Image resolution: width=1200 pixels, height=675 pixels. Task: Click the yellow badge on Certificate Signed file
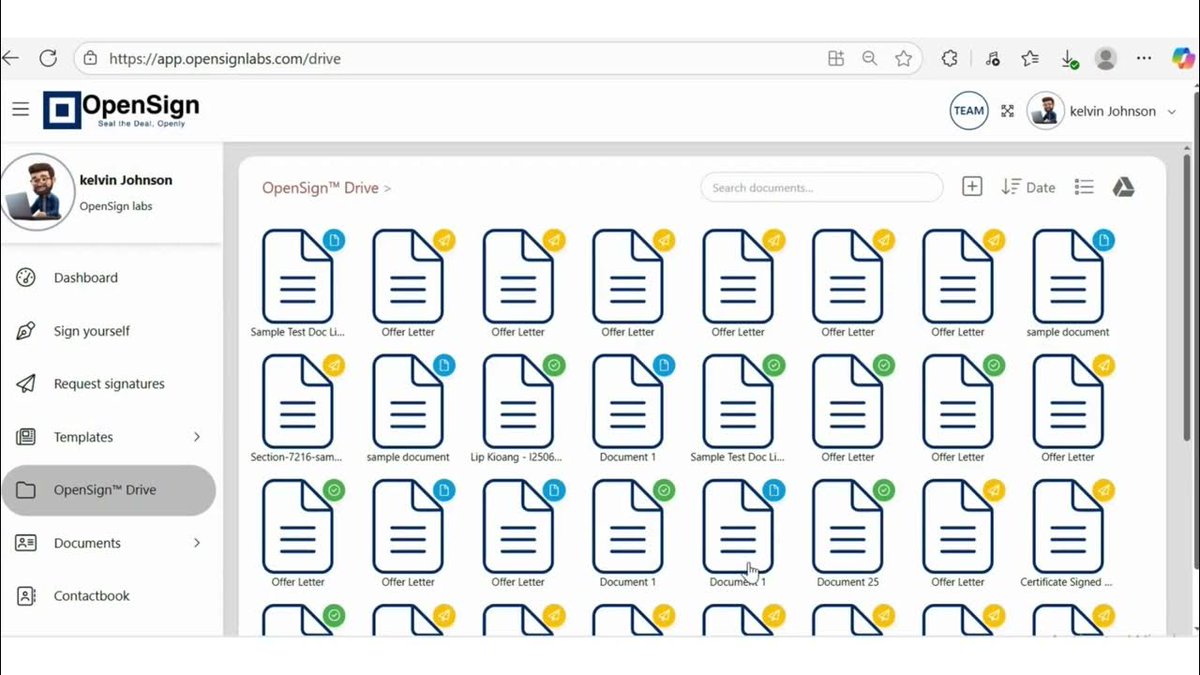click(1104, 490)
